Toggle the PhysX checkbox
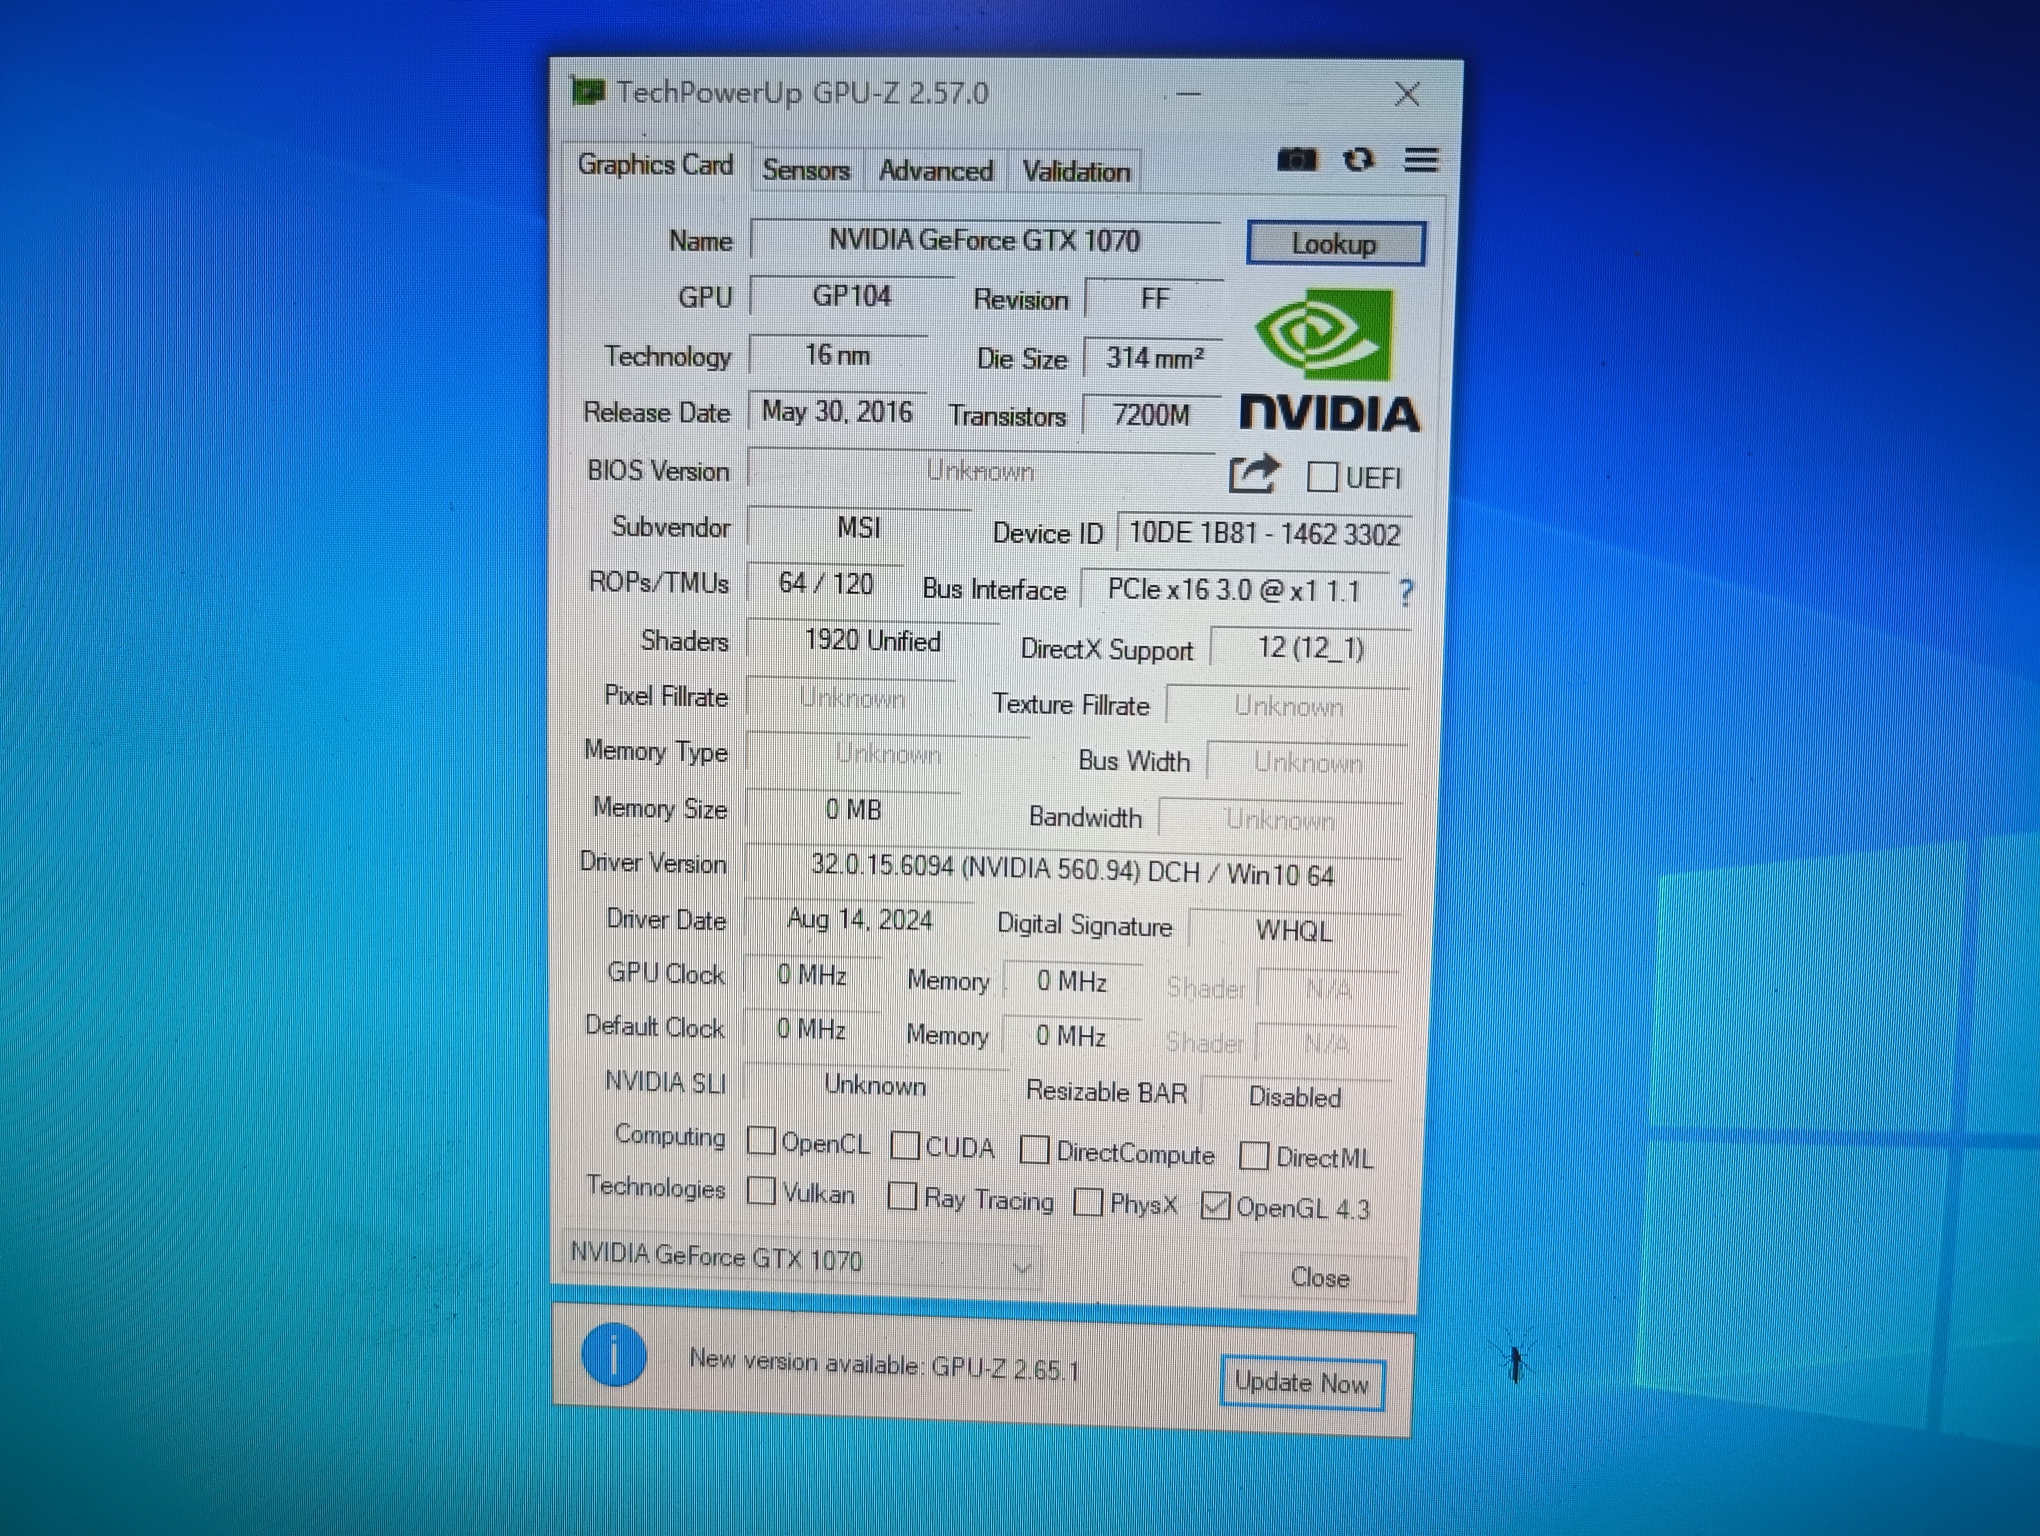The image size is (2040, 1536). (x=1088, y=1202)
